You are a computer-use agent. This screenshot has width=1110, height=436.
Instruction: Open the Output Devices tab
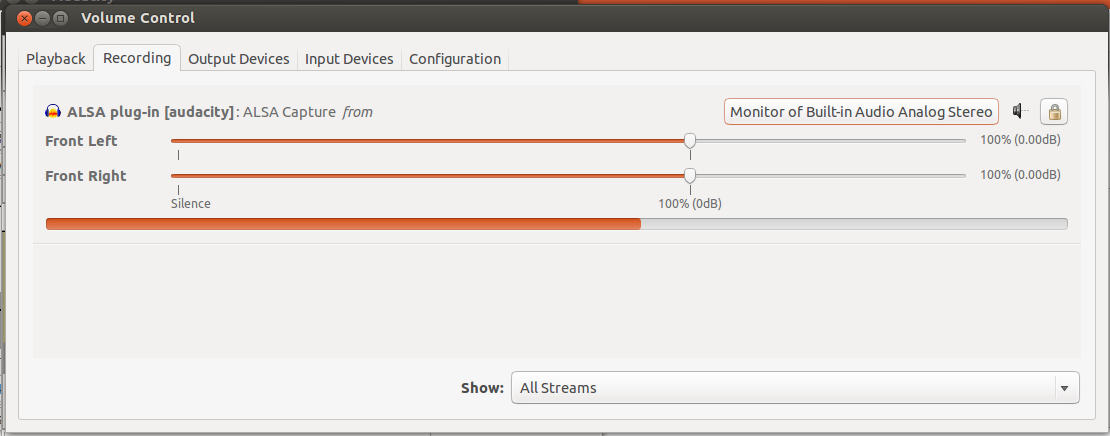pos(239,59)
